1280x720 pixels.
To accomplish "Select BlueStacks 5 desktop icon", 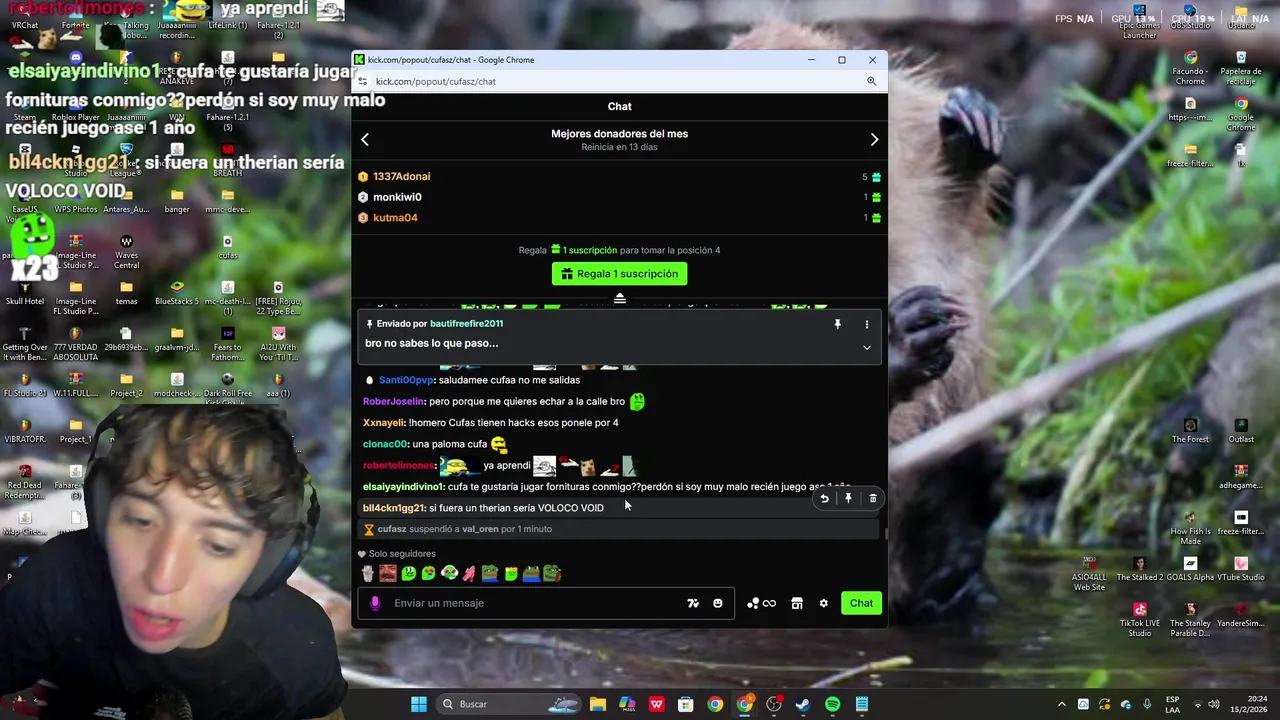I will (x=177, y=293).
